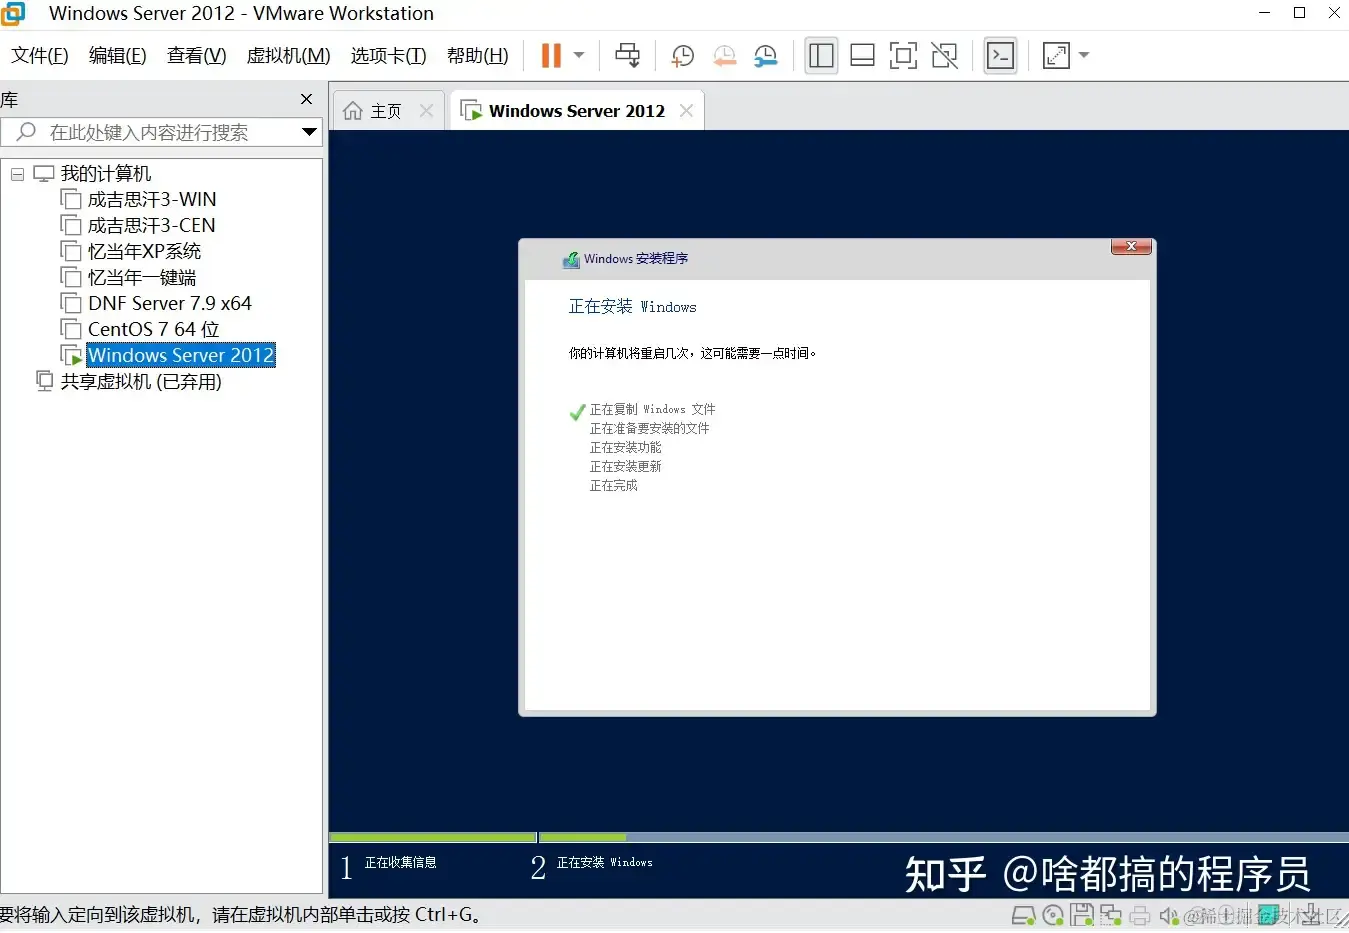The width and height of the screenshot is (1349, 933).
Task: Open the power options dropdown arrow
Action: pyautogui.click(x=579, y=55)
